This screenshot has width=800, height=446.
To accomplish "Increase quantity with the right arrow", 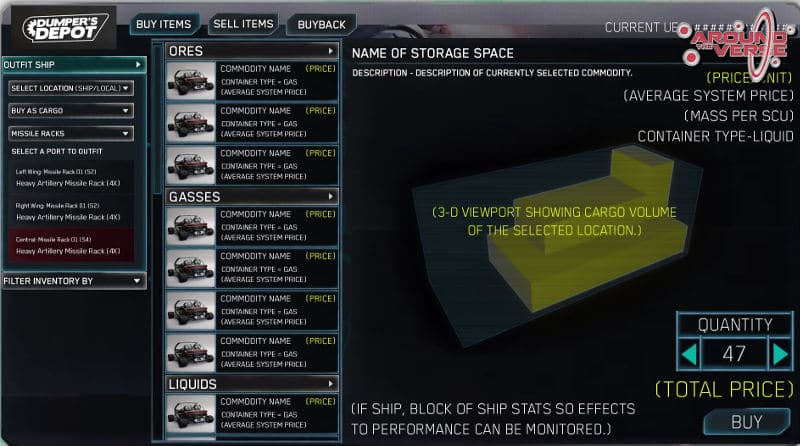I will [x=780, y=354].
